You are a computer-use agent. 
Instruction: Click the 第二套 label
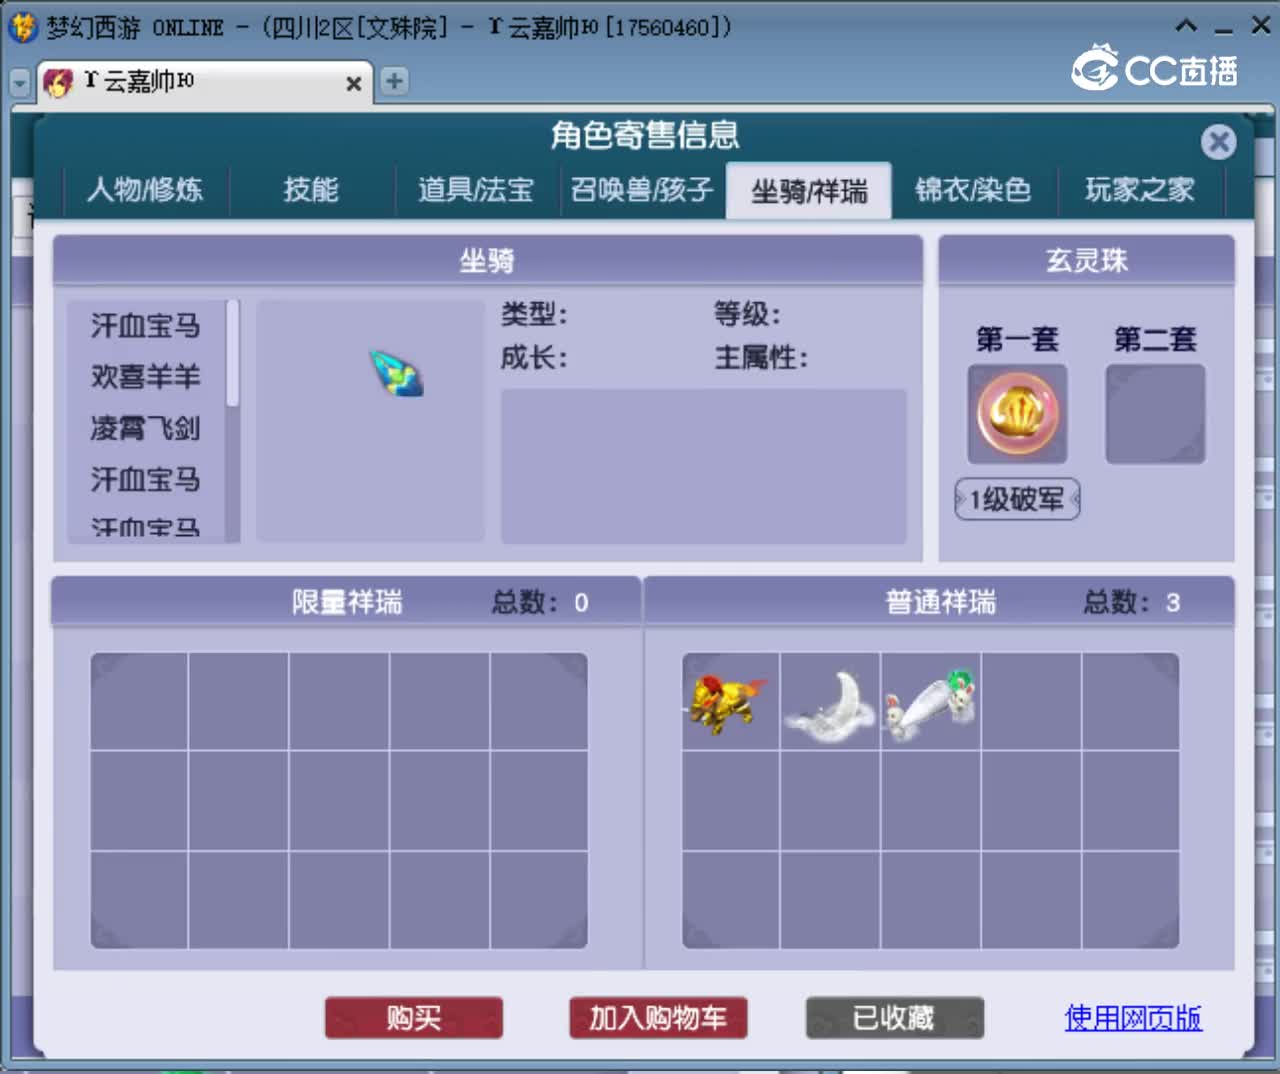pos(1155,339)
